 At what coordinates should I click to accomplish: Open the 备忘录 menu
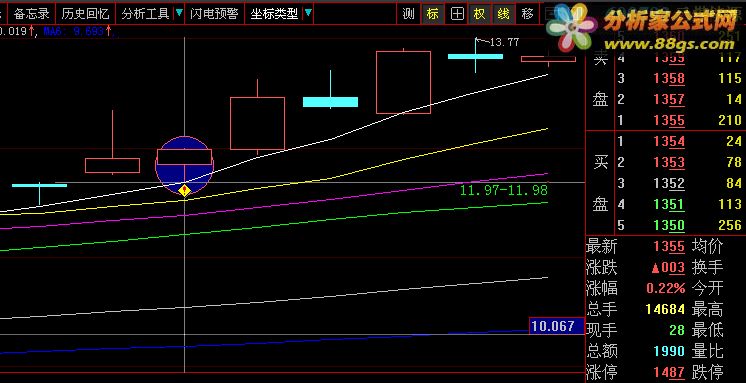[31, 14]
